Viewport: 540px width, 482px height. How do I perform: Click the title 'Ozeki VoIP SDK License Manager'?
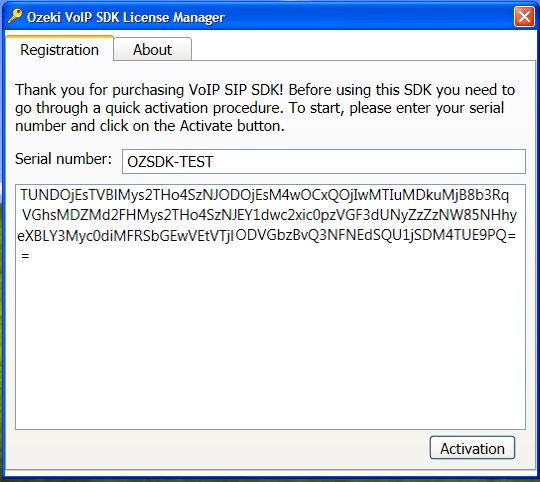tap(126, 17)
